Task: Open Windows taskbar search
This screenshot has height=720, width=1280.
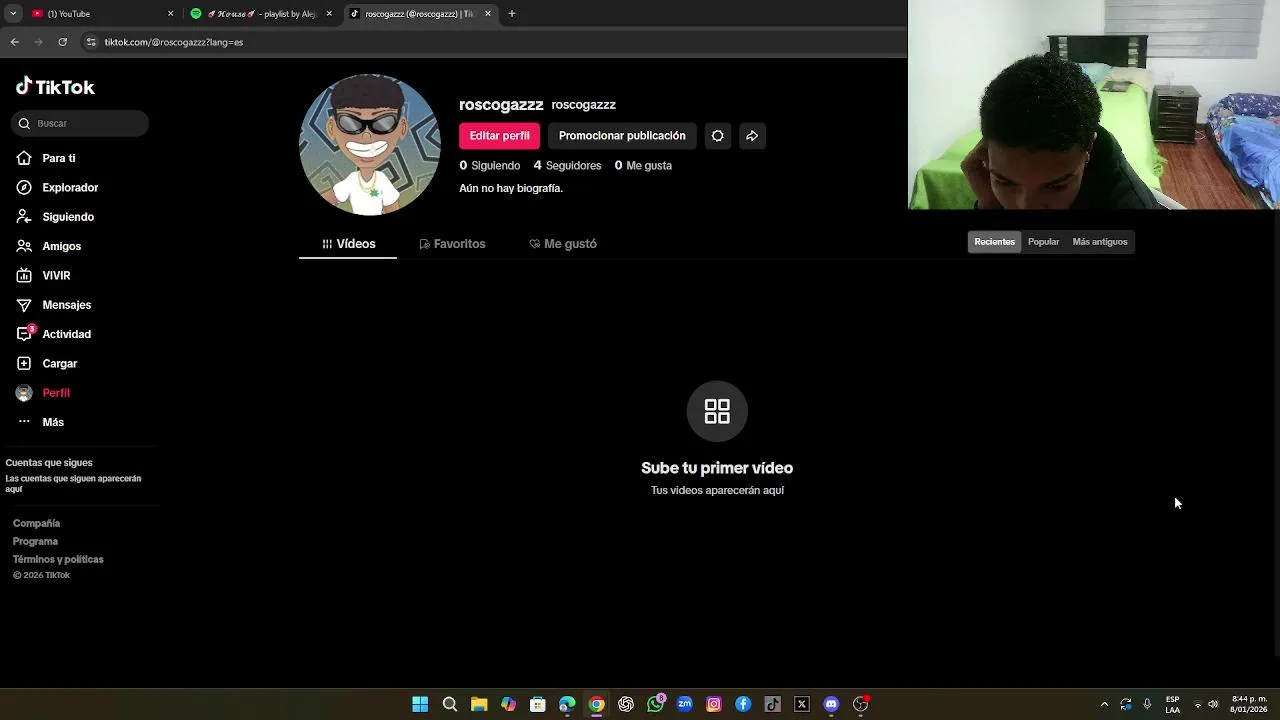Action: (x=450, y=704)
